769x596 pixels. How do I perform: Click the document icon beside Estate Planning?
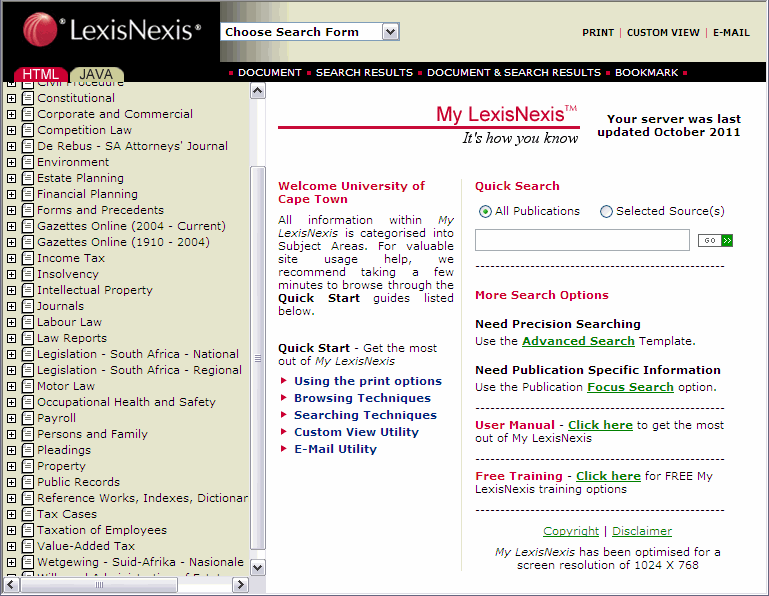pos(28,178)
